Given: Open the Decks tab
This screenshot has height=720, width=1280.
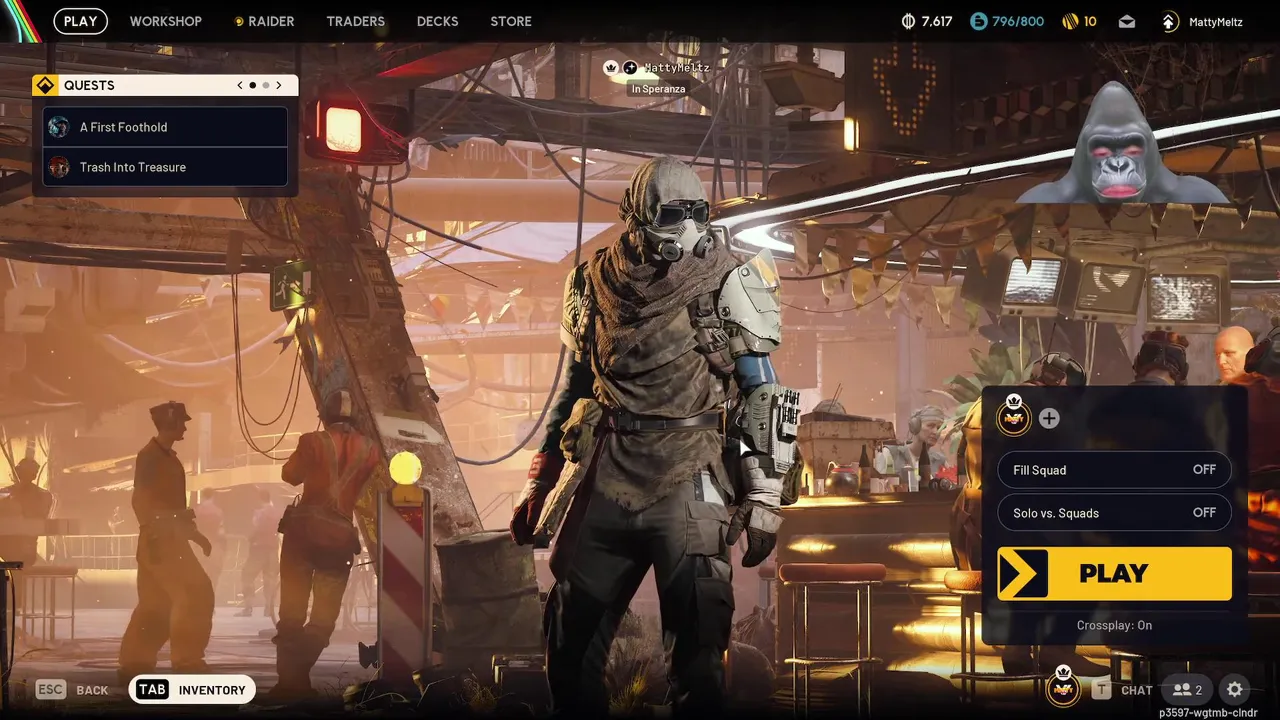Looking at the screenshot, I should (437, 21).
